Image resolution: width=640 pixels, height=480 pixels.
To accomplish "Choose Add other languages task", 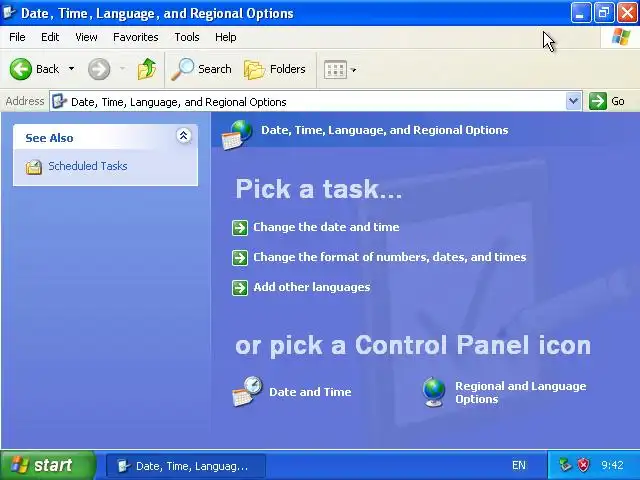I will click(312, 287).
